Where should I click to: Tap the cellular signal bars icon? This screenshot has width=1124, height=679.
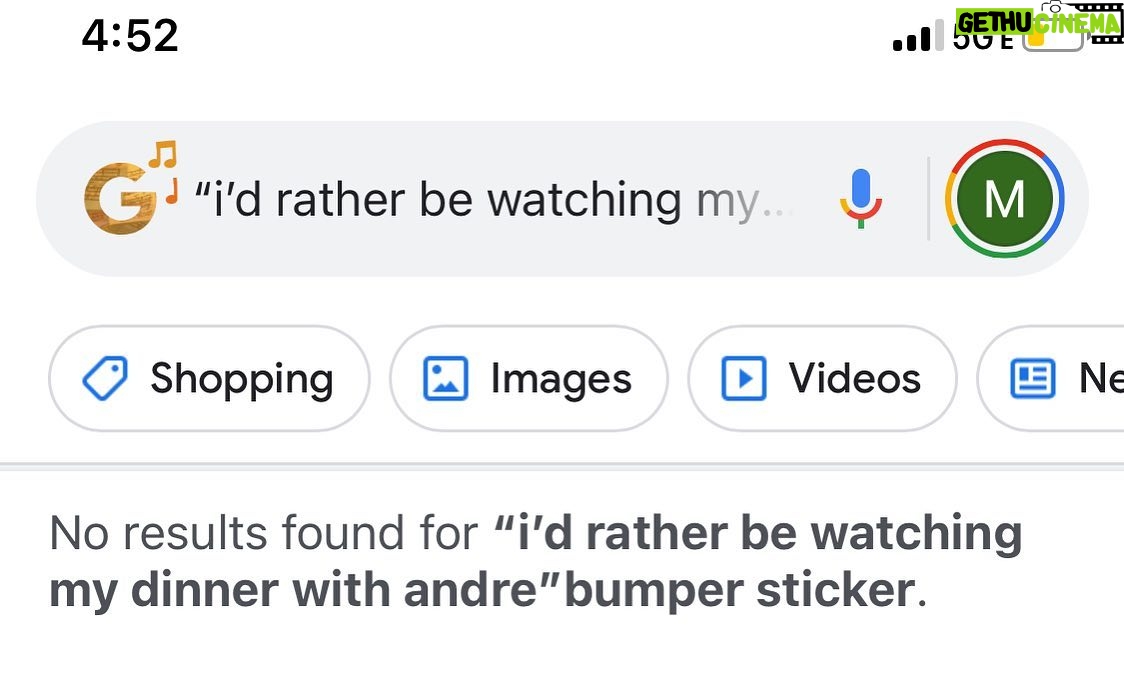[918, 37]
